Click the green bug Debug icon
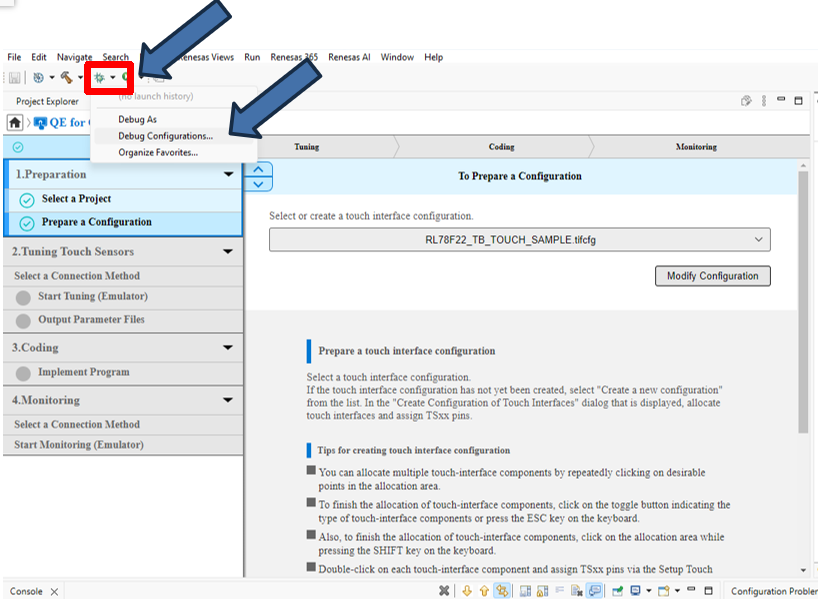The width and height of the screenshot is (819, 612). [99, 78]
